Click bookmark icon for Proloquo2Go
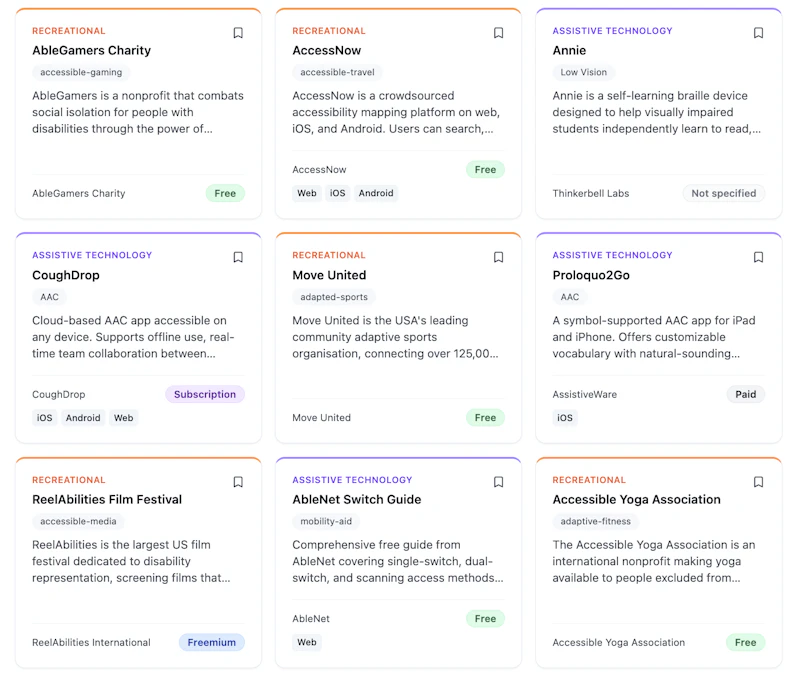Viewport: 800px width, 679px height. [759, 257]
